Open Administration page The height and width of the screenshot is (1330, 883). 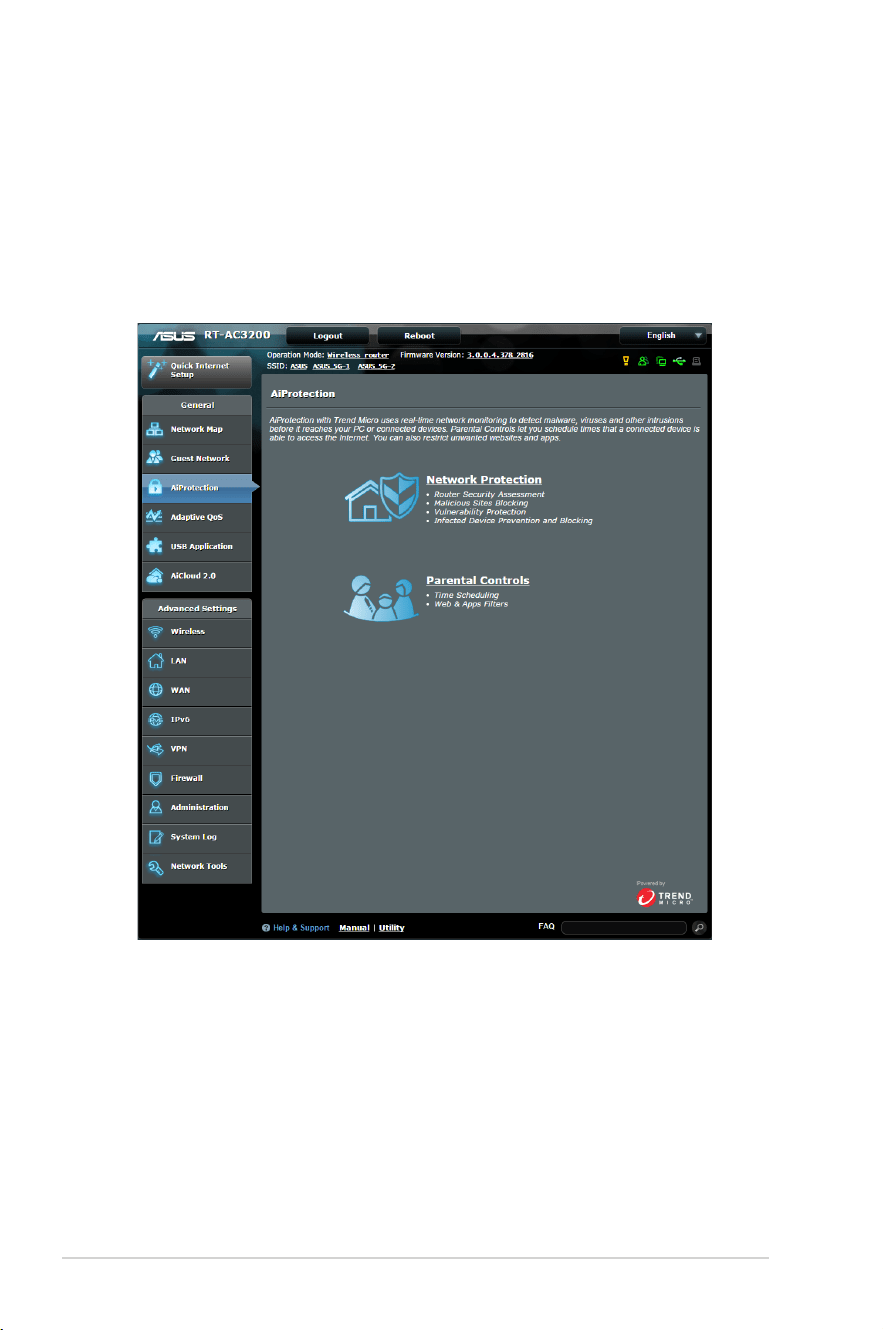pos(196,807)
